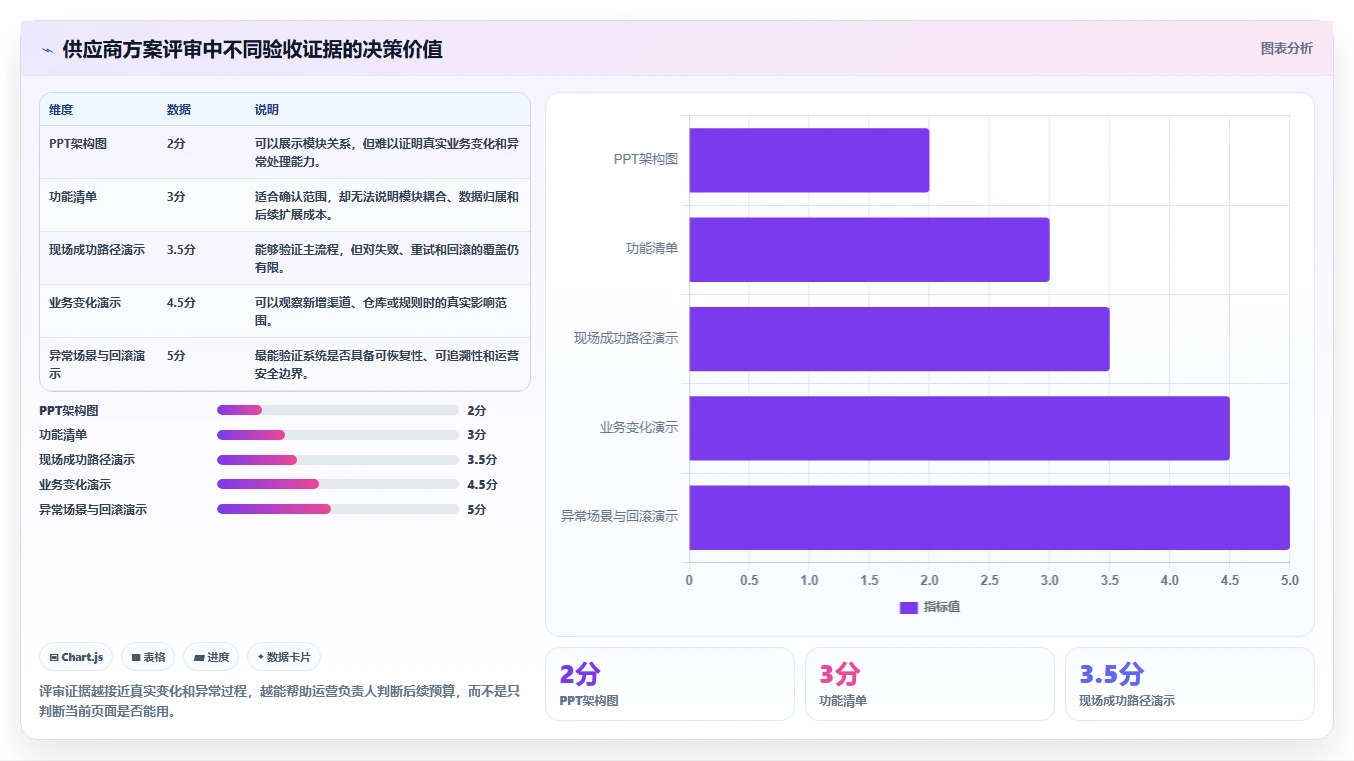1354x761 pixels.
Task: Select the 数据卡片 tag chip
Action: point(284,657)
